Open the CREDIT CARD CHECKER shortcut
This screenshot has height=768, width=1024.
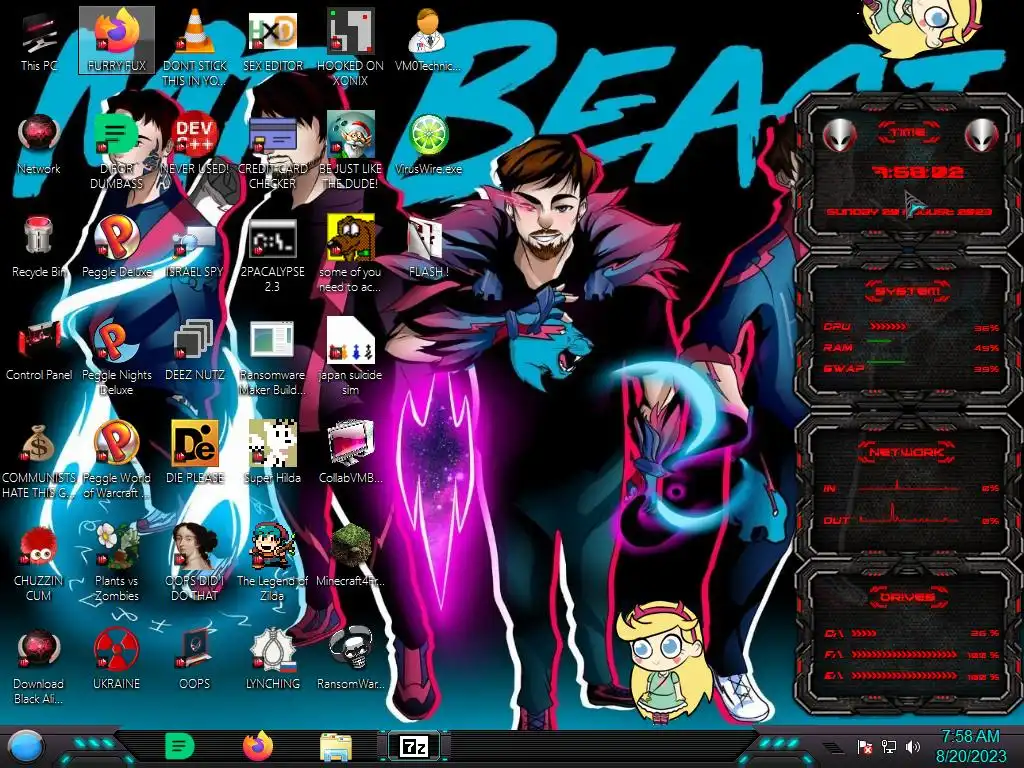[x=272, y=152]
